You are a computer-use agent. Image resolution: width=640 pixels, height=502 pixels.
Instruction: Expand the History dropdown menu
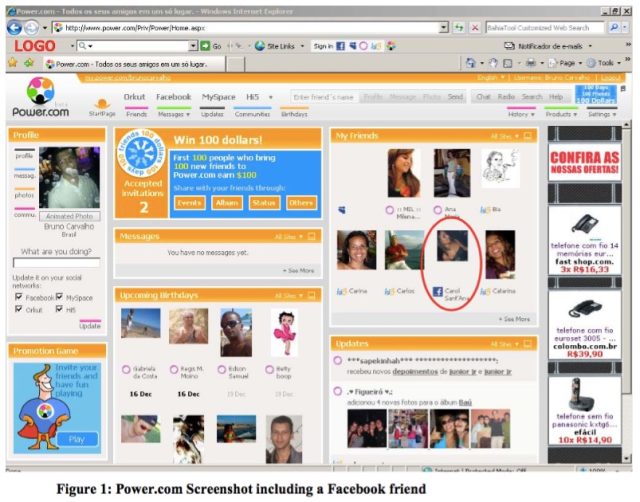tap(521, 115)
